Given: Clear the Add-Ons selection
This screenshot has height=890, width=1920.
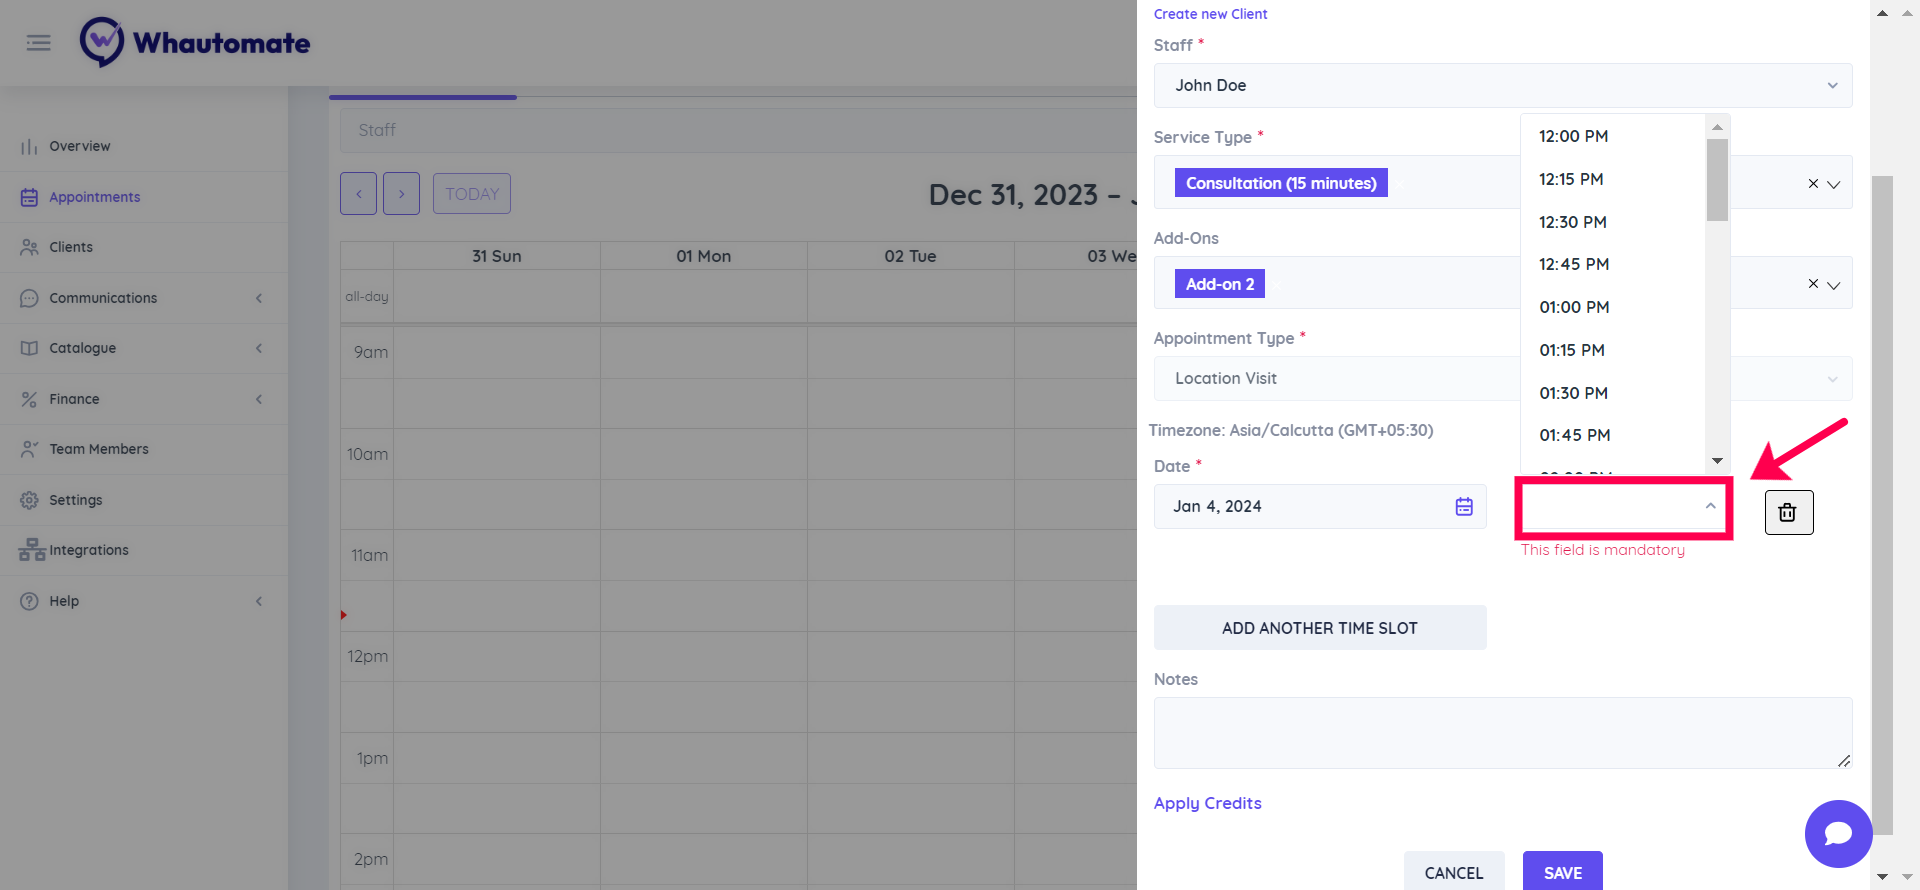Looking at the screenshot, I should pos(1813,284).
